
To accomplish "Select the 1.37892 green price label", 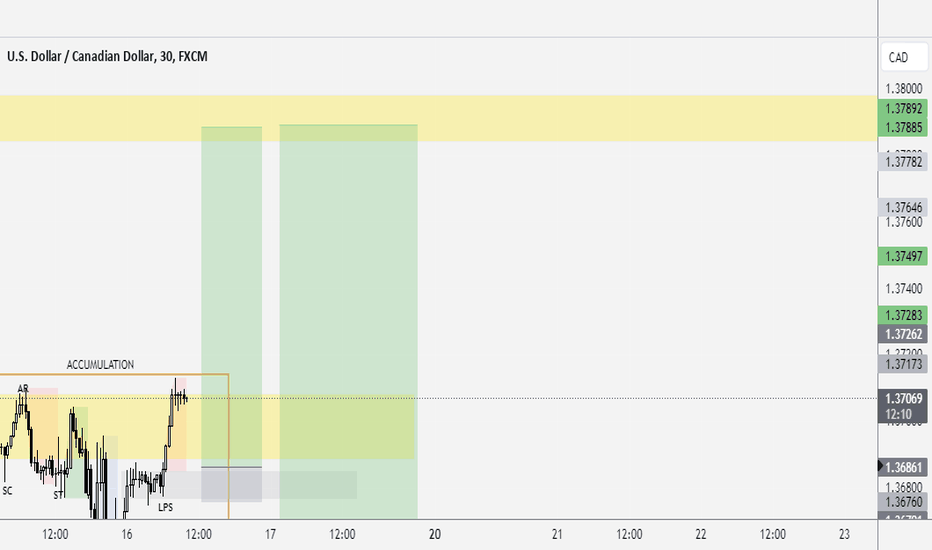I will (x=903, y=109).
